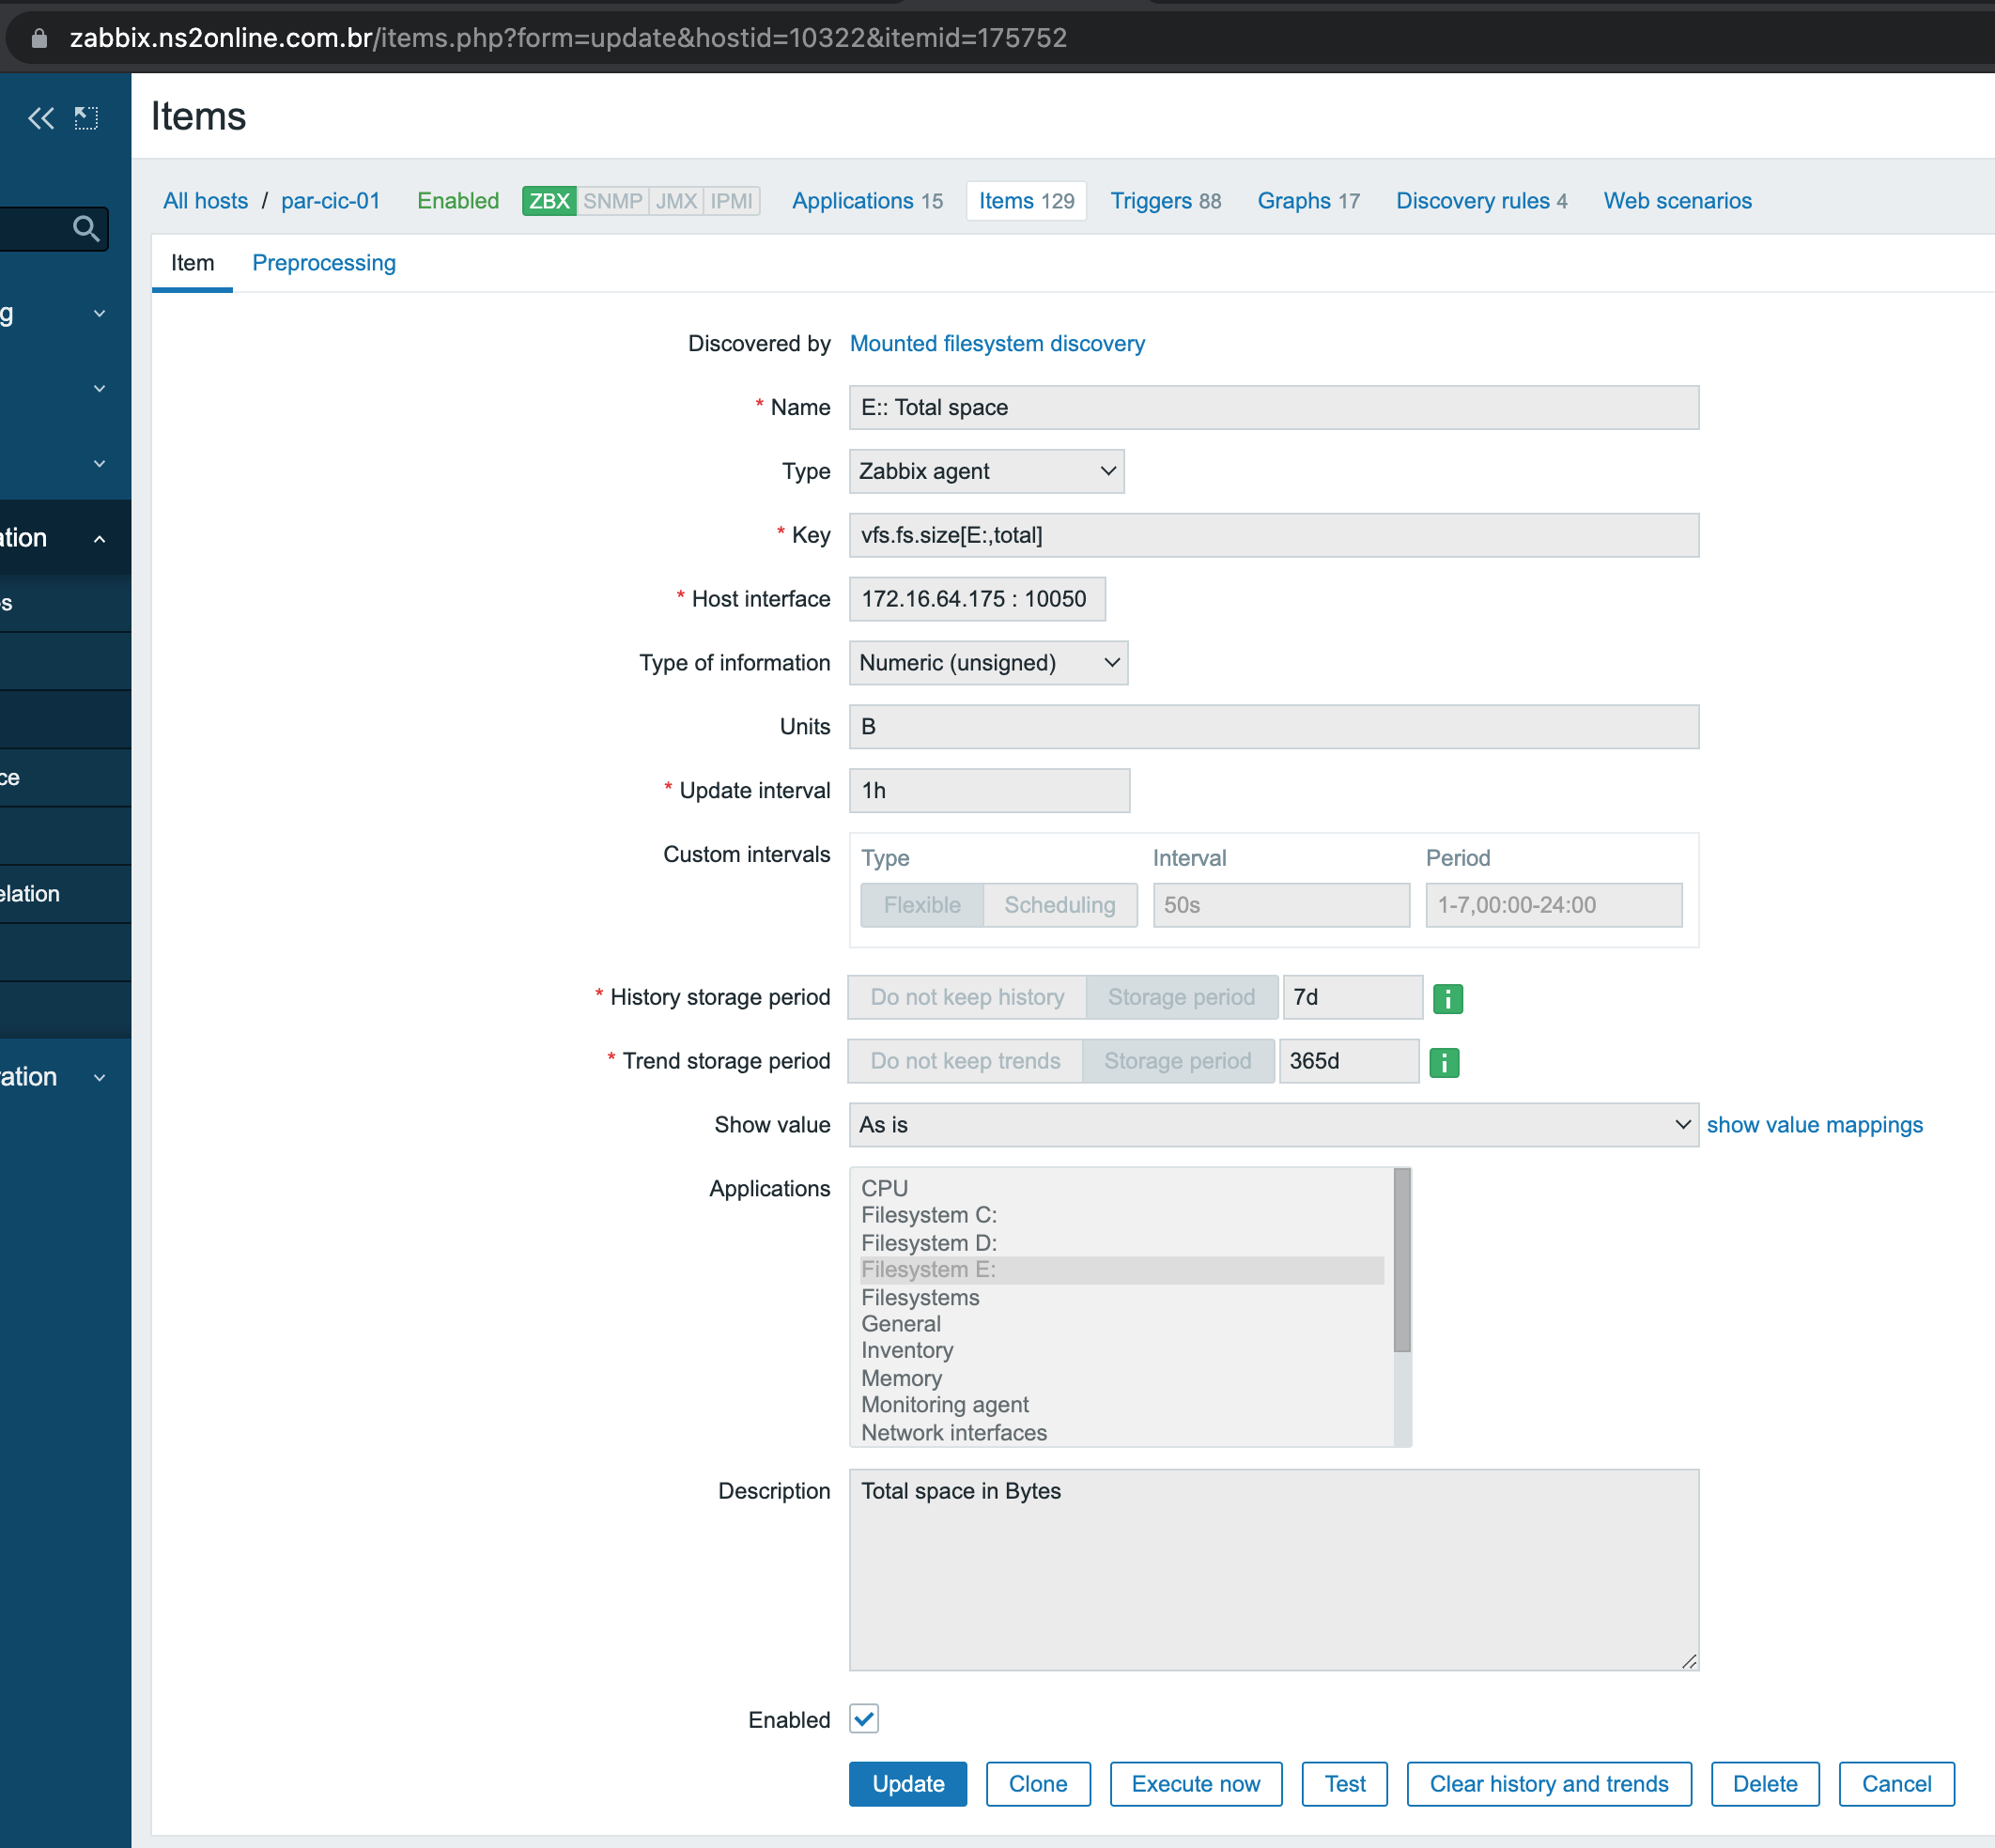Click custom Interval 50s field
Screen dimensions: 1995x1848
[1281, 905]
